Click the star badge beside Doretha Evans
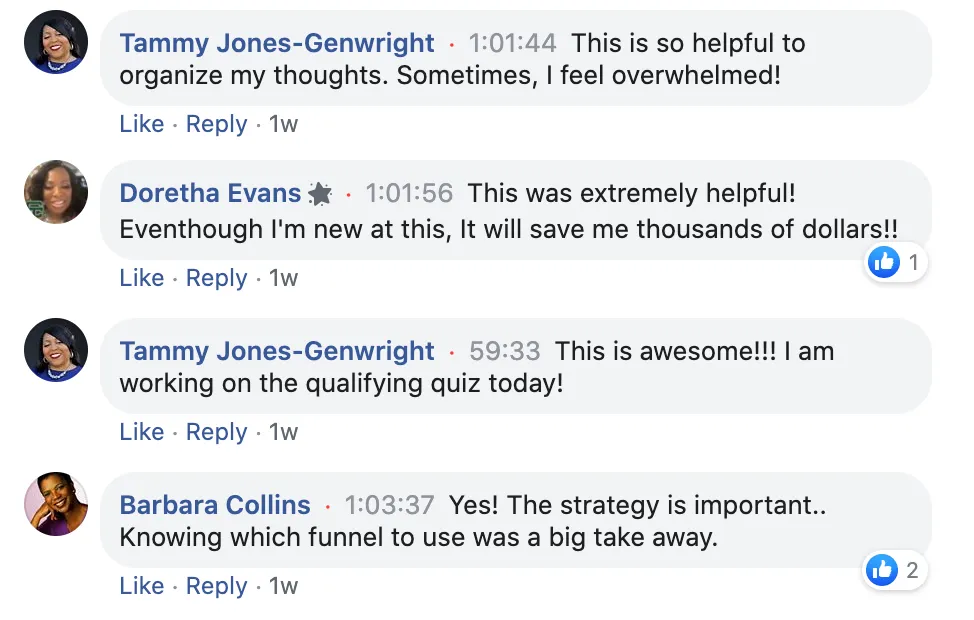 pyautogui.click(x=320, y=194)
